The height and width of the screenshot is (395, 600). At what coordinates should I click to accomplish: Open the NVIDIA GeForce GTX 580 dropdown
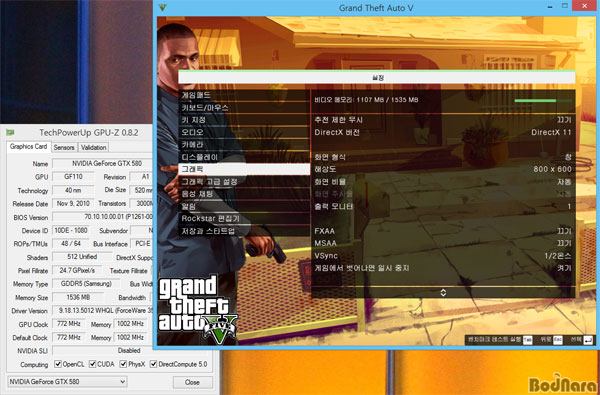click(67, 382)
